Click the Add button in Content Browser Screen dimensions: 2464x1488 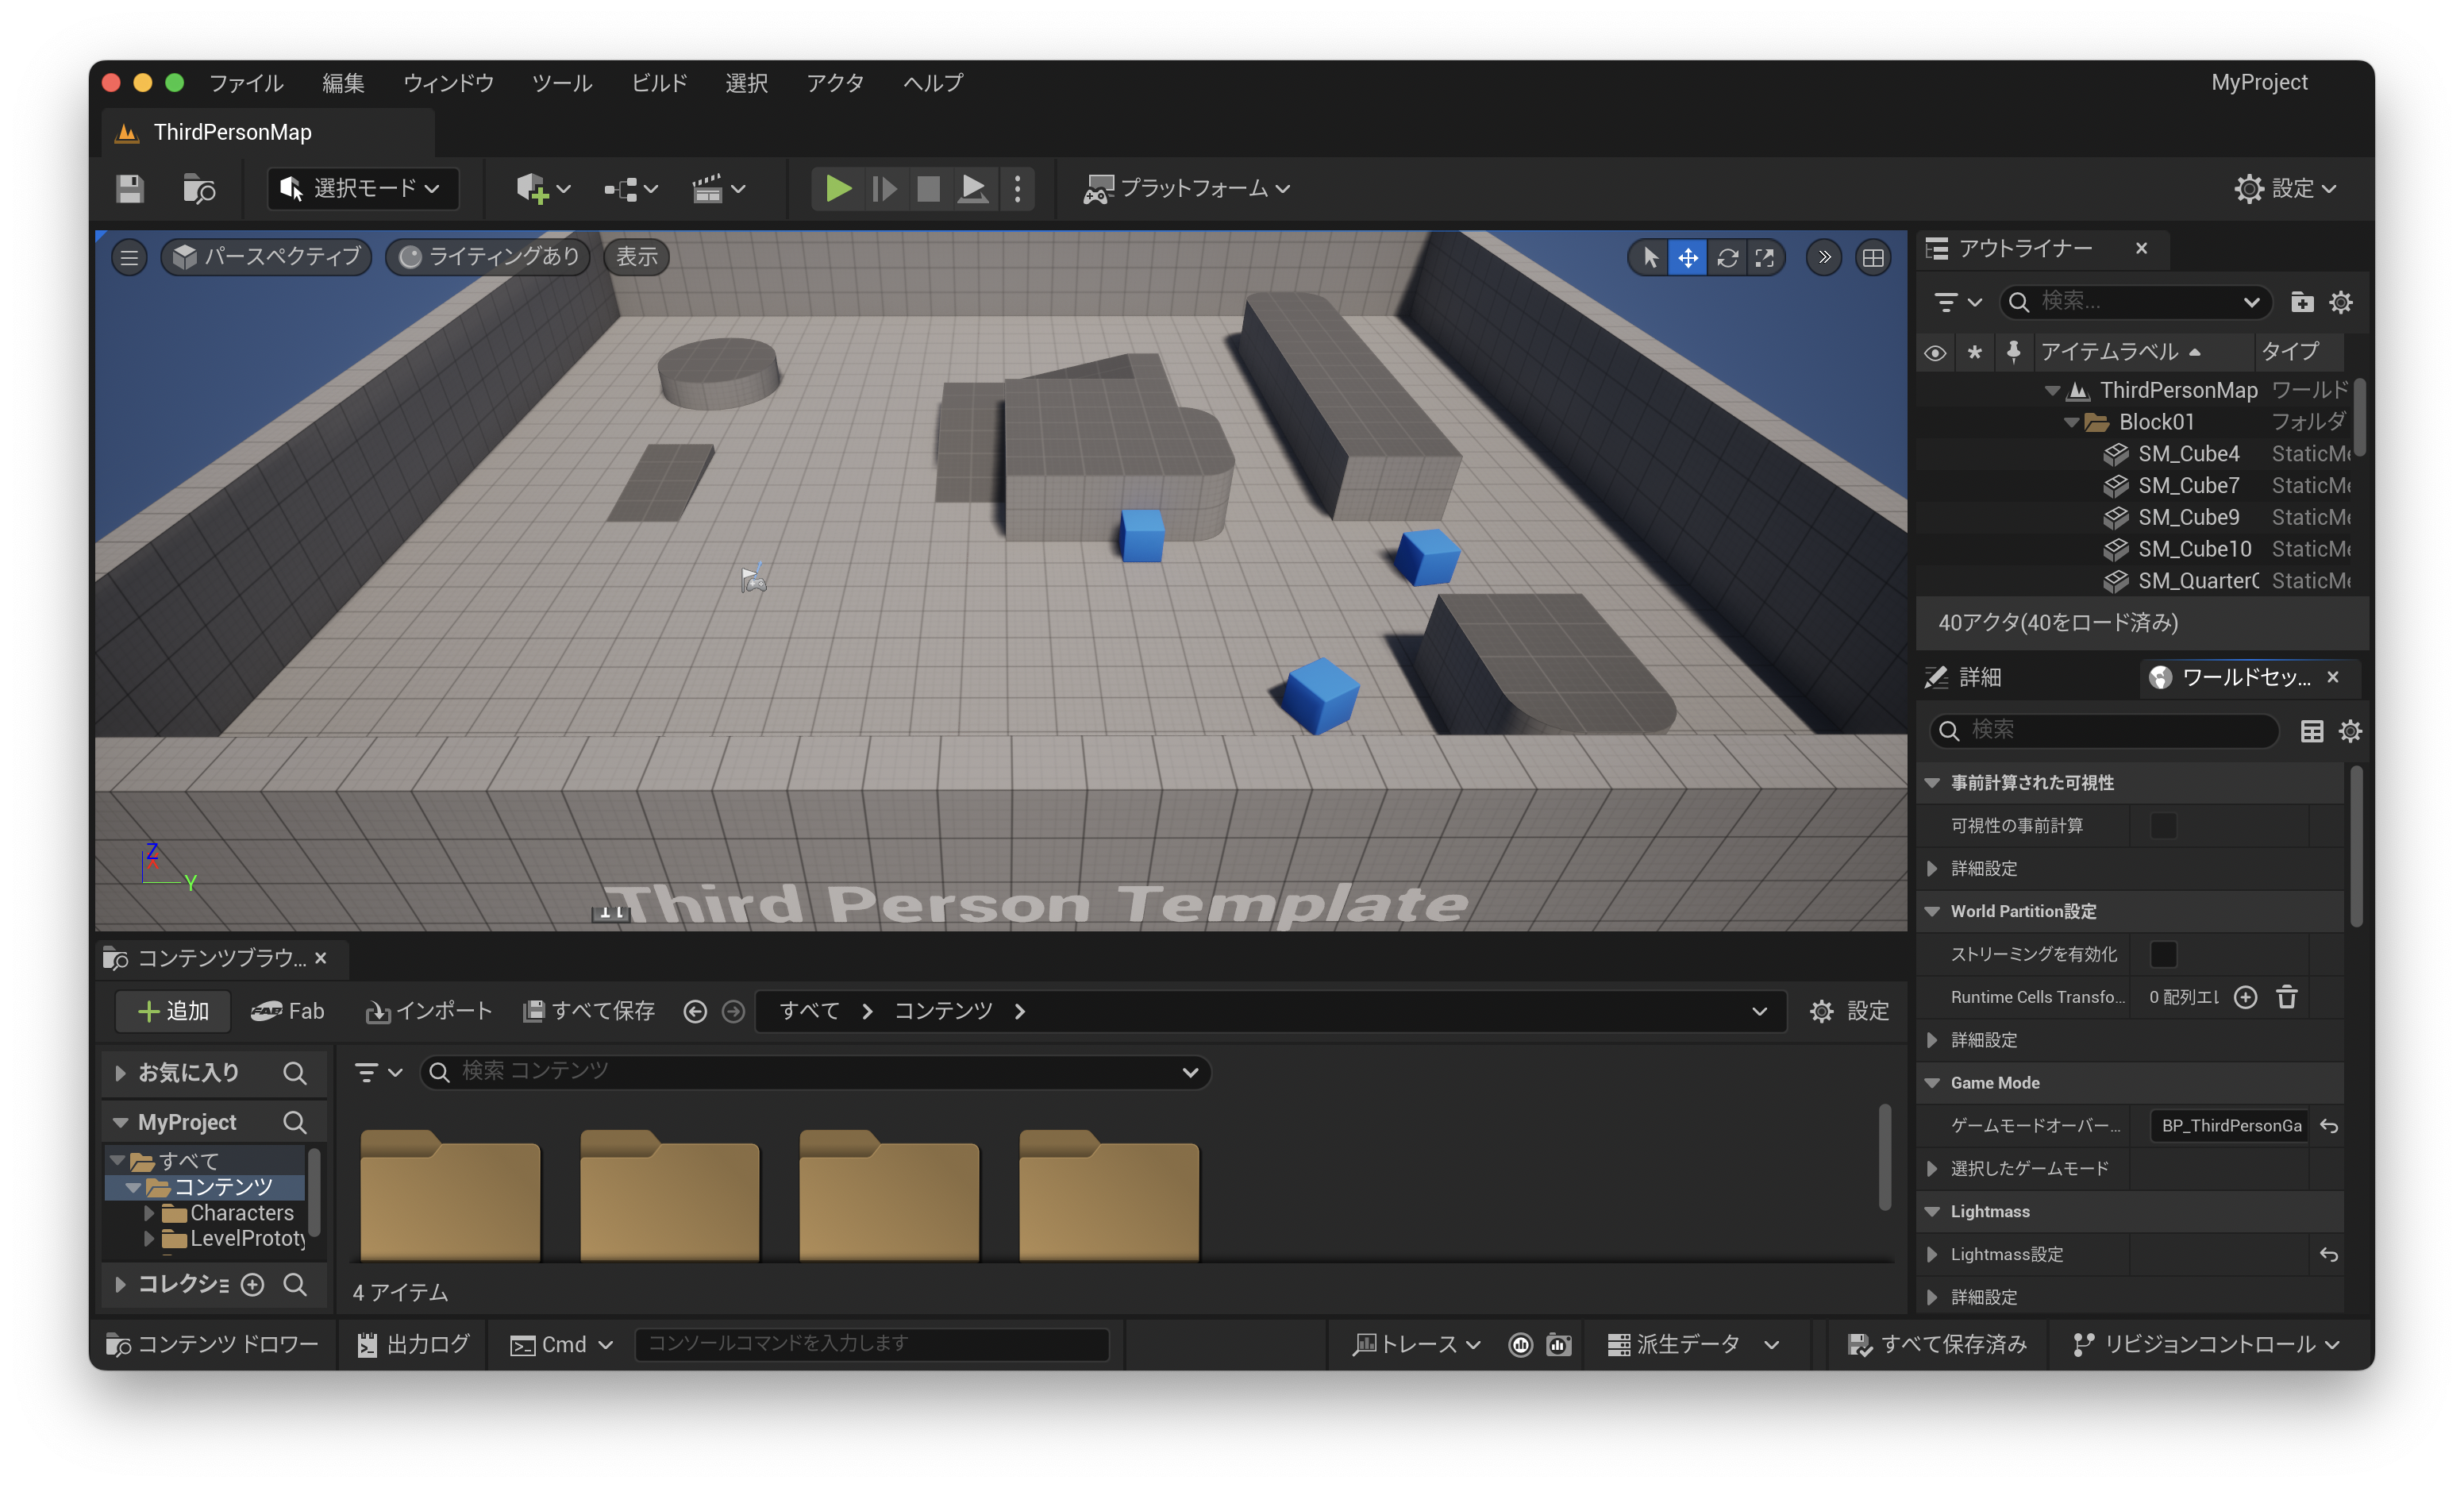click(173, 1011)
